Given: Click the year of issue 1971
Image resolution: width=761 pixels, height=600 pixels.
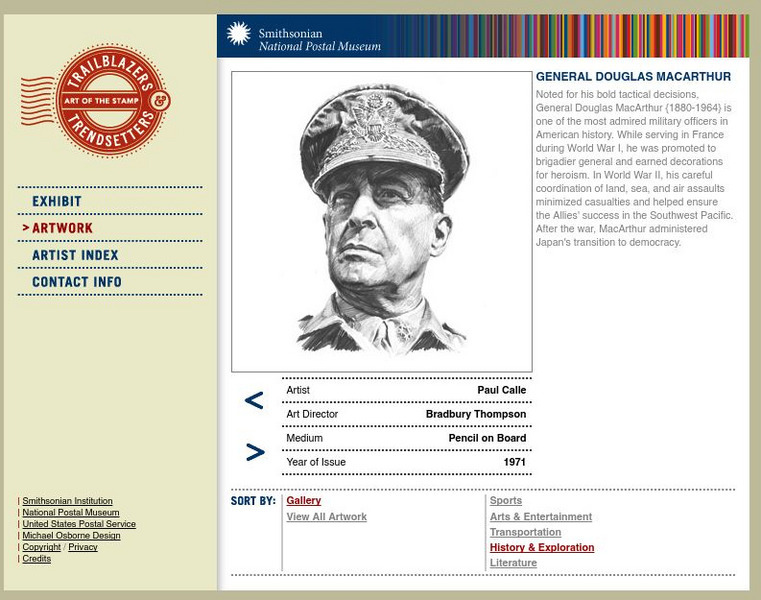Looking at the screenshot, I should (x=514, y=462).
